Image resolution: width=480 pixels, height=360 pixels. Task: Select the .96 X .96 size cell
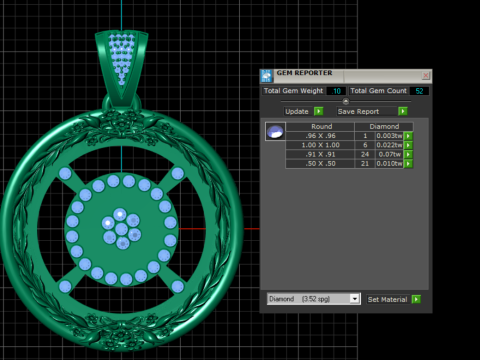click(x=320, y=136)
